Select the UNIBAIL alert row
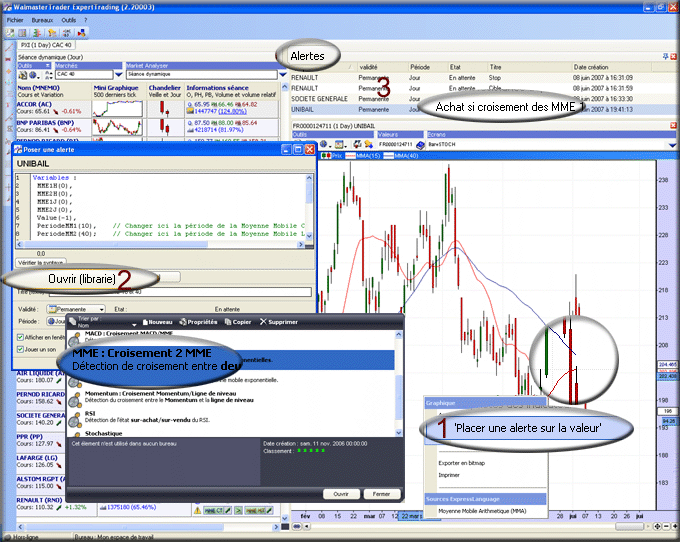The height and width of the screenshot is (542, 680). (481, 109)
